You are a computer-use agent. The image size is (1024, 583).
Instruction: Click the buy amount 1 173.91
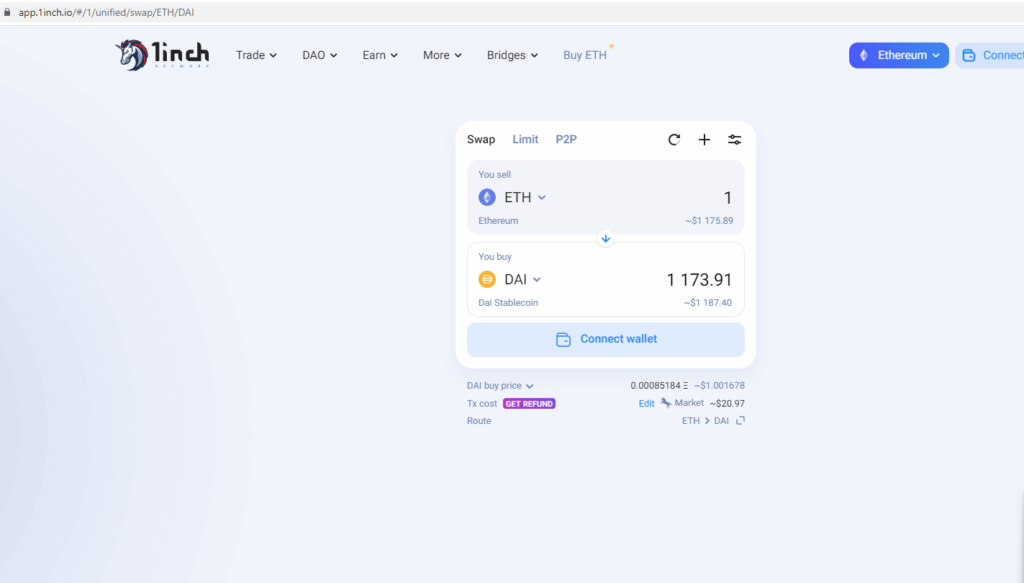[699, 280]
